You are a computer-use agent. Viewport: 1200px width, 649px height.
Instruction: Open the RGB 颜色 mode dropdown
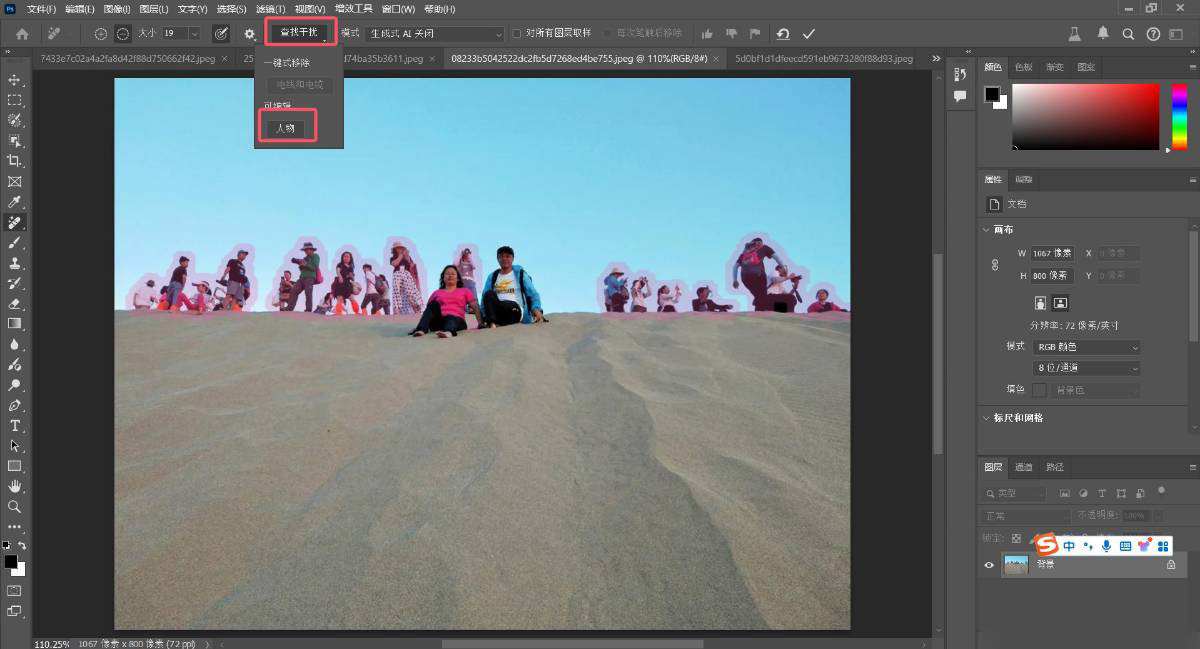[1085, 347]
